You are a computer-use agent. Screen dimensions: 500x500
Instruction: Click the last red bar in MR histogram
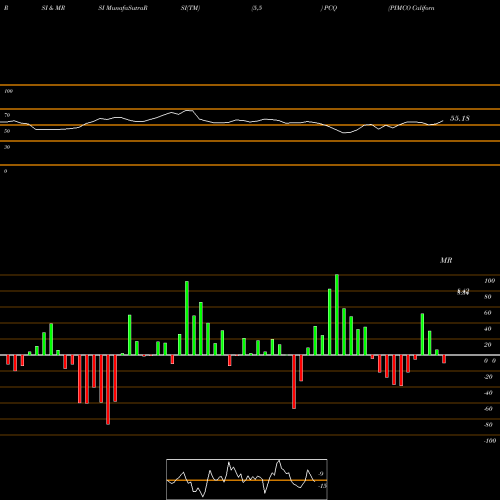coord(444,359)
